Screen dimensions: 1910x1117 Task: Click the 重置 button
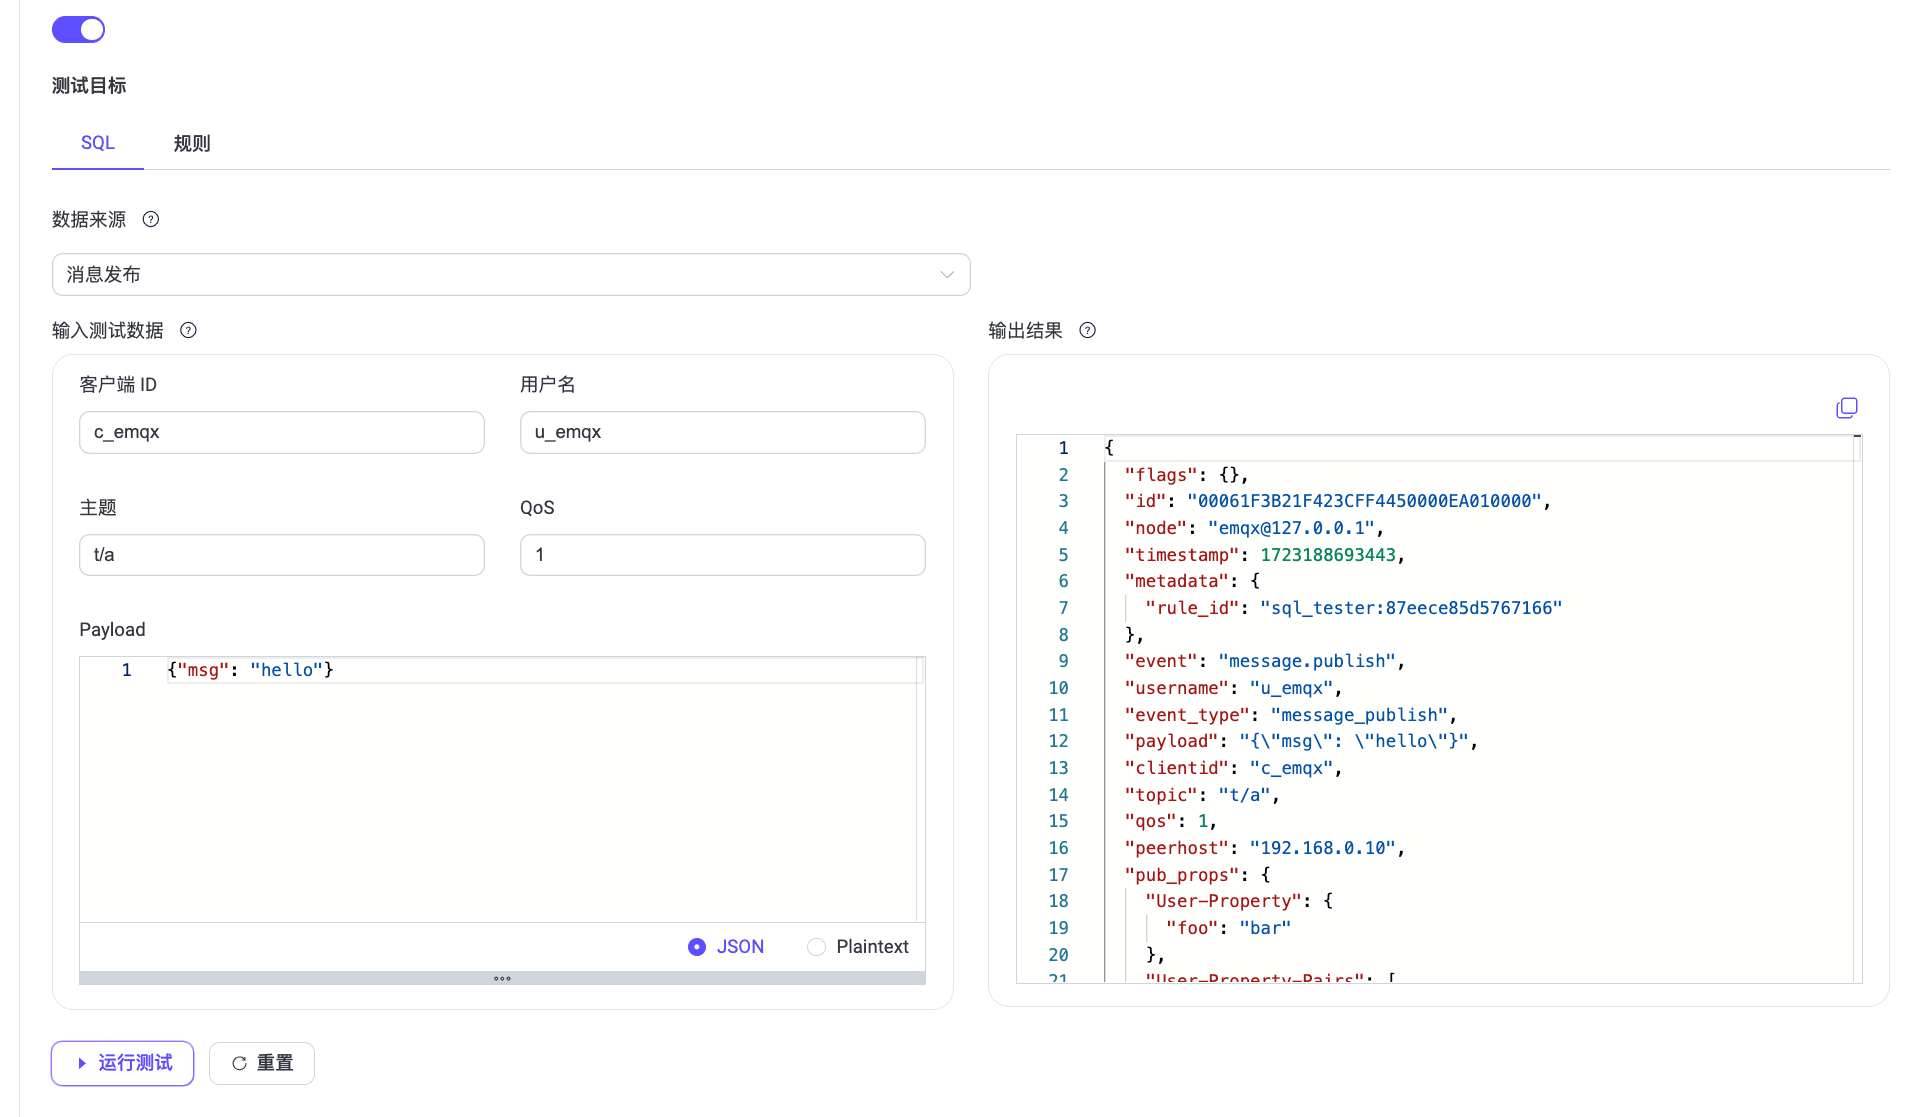tap(262, 1063)
